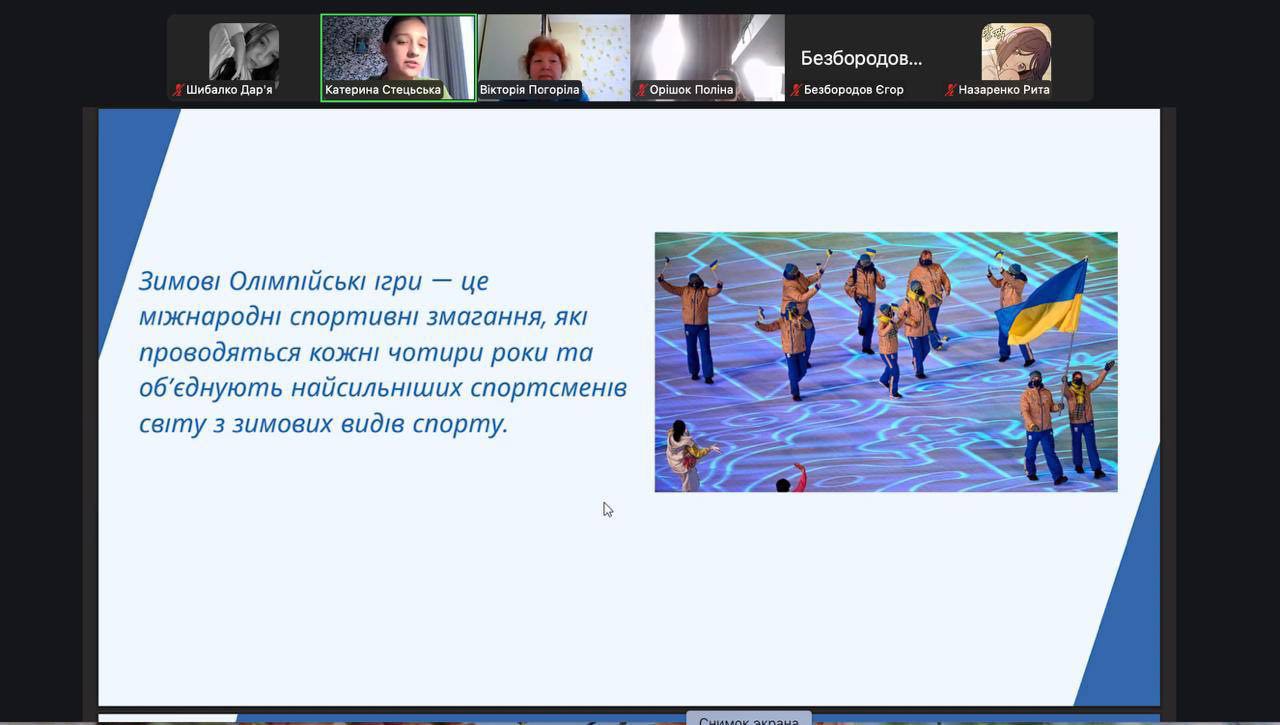Click the "Зимові Олімпійські ігри" slide text
The image size is (1280, 725).
(280, 281)
